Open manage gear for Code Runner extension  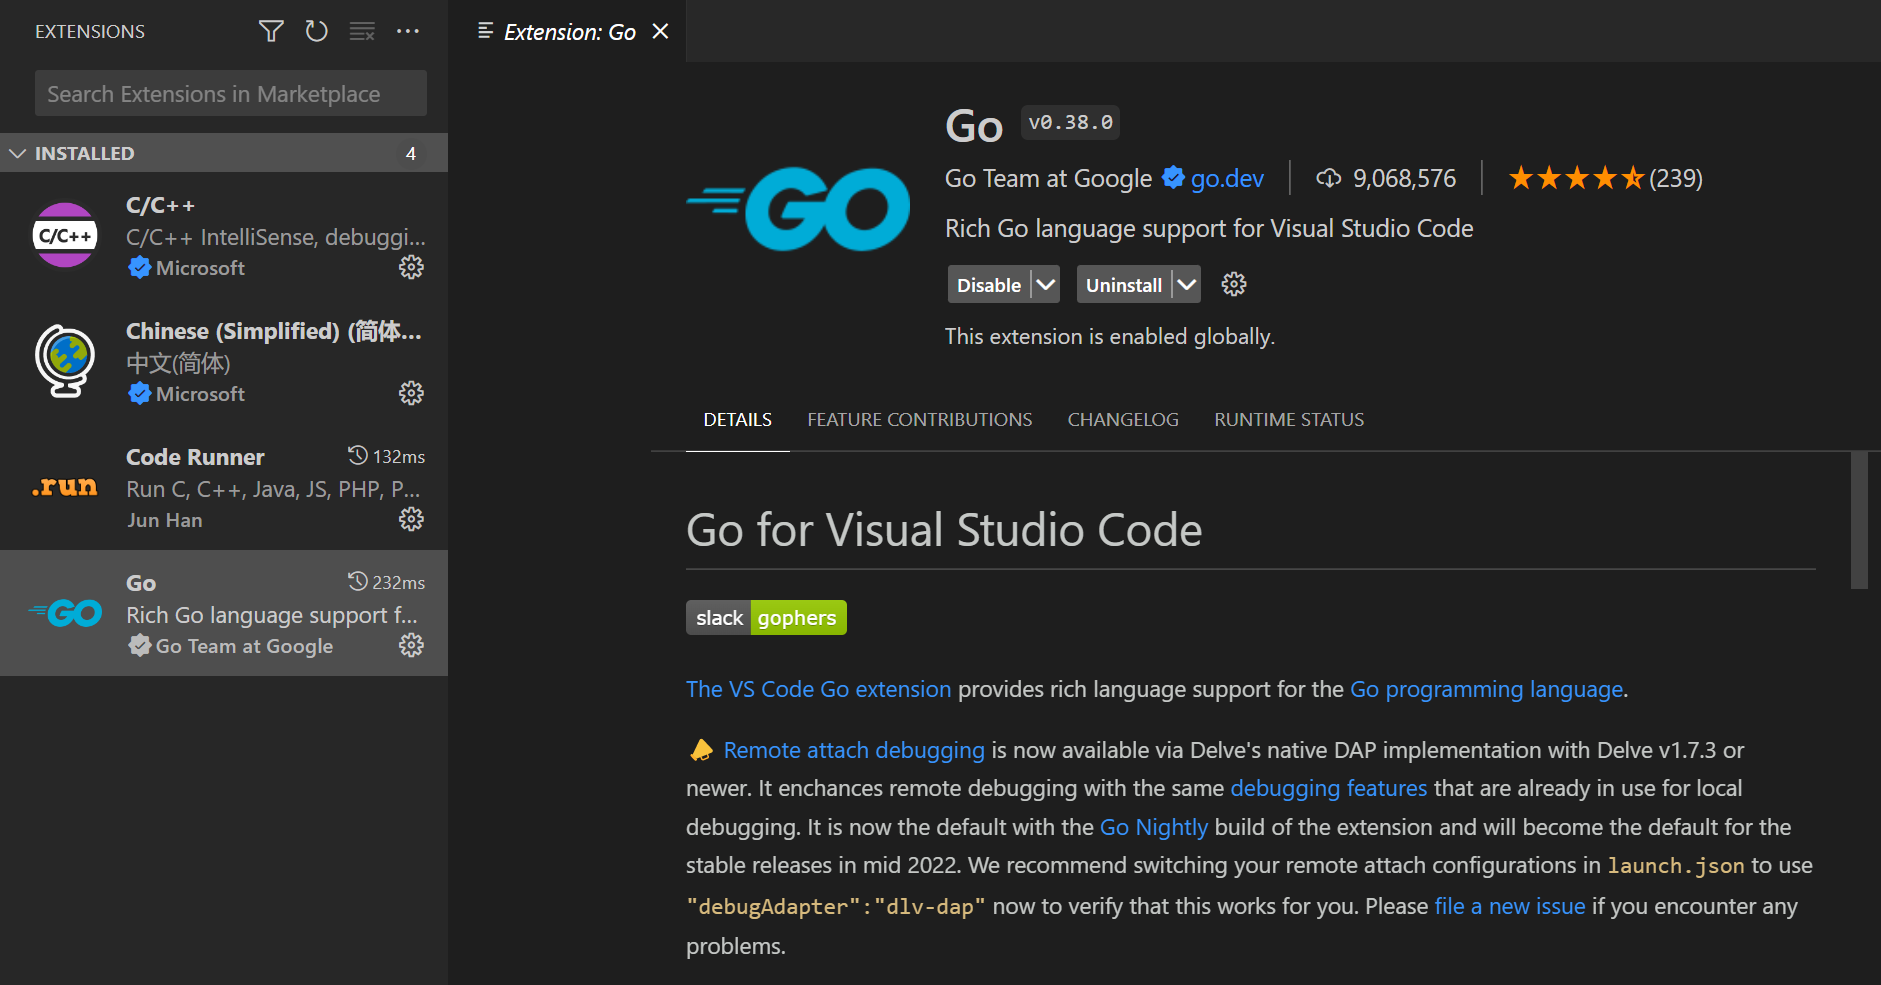tap(411, 519)
